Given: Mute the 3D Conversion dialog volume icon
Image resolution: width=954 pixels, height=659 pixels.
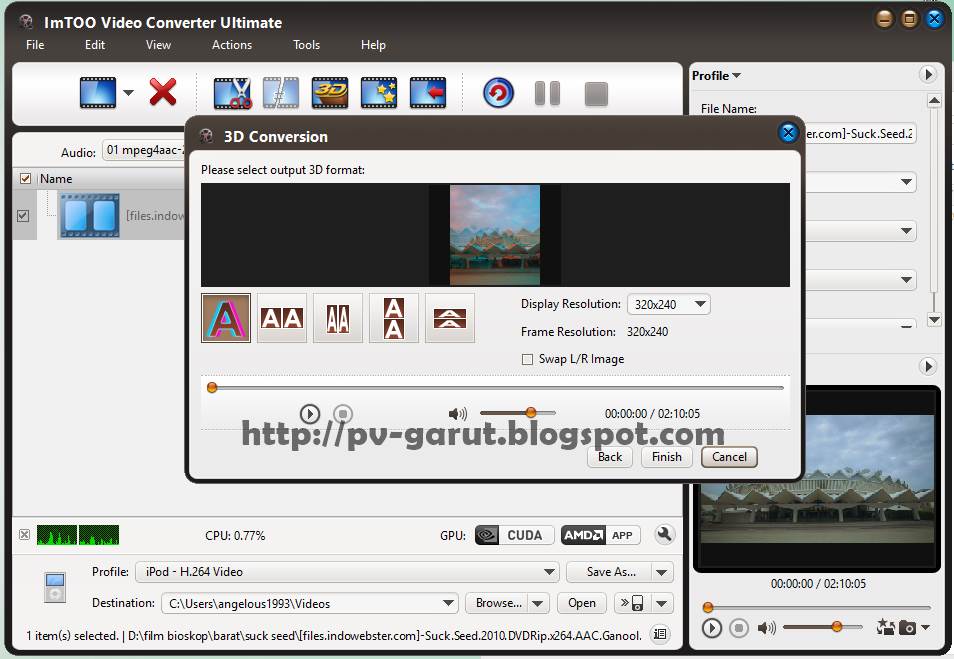Looking at the screenshot, I should click(458, 414).
